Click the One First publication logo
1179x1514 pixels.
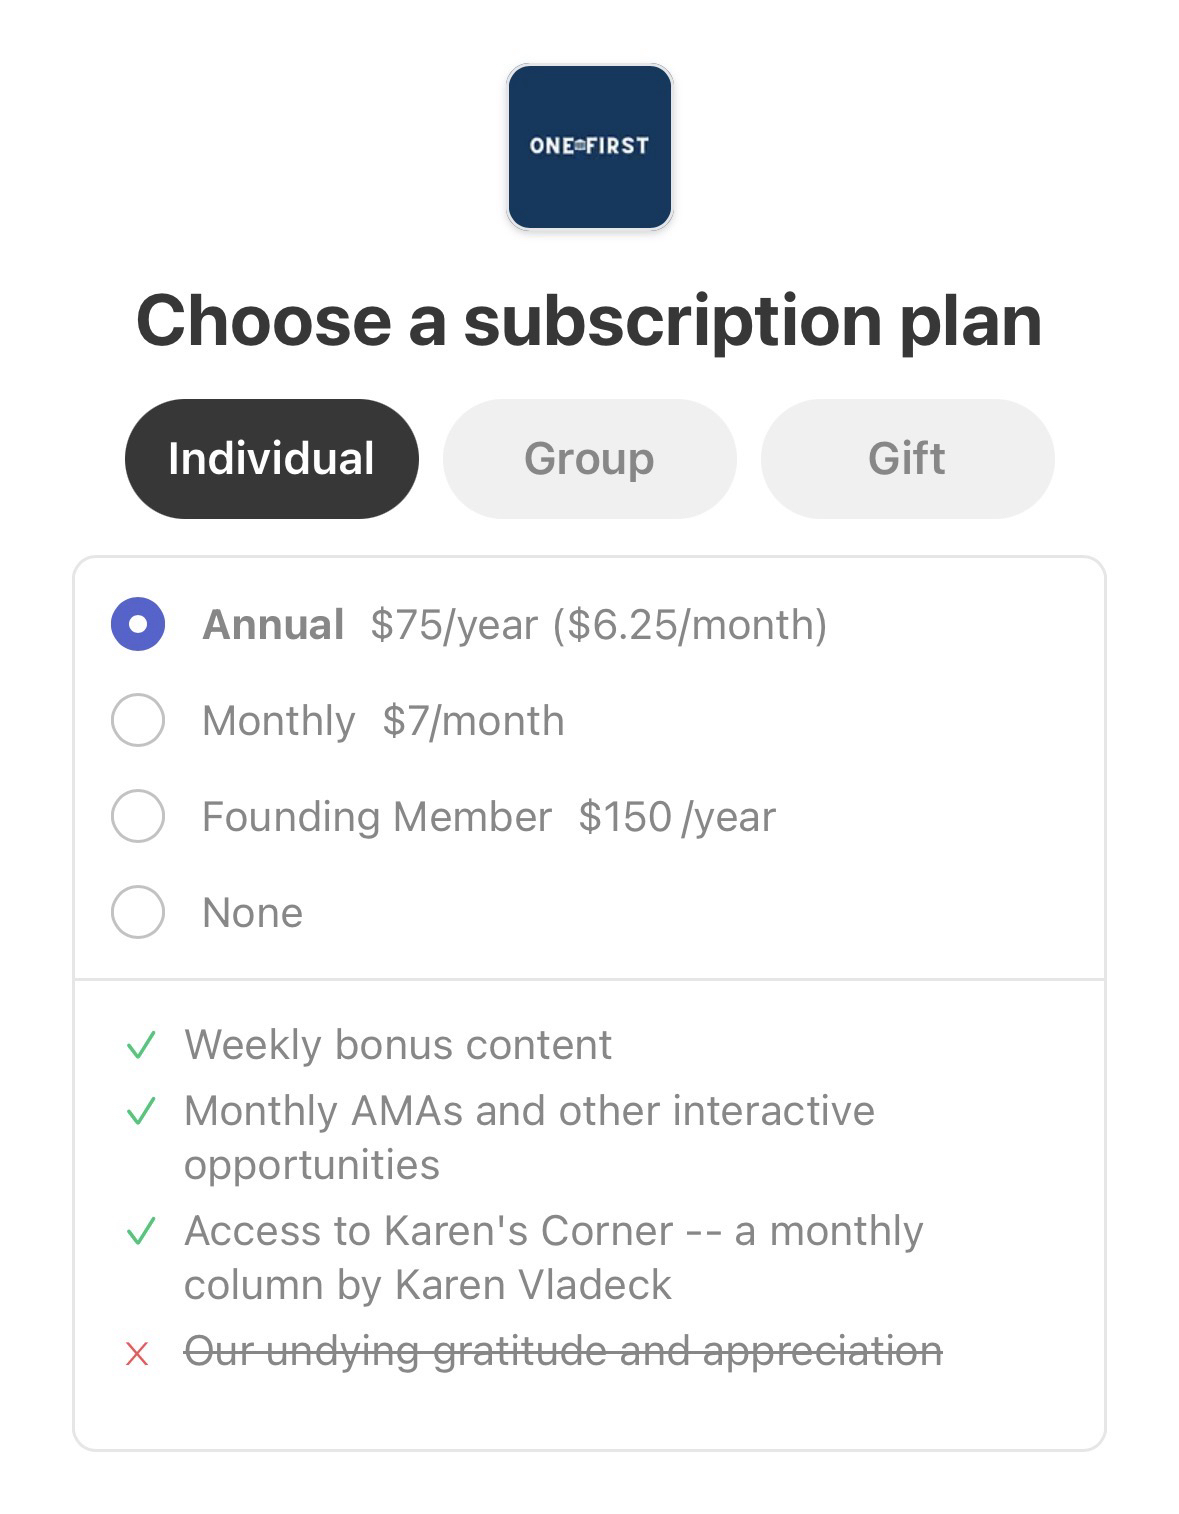589,147
